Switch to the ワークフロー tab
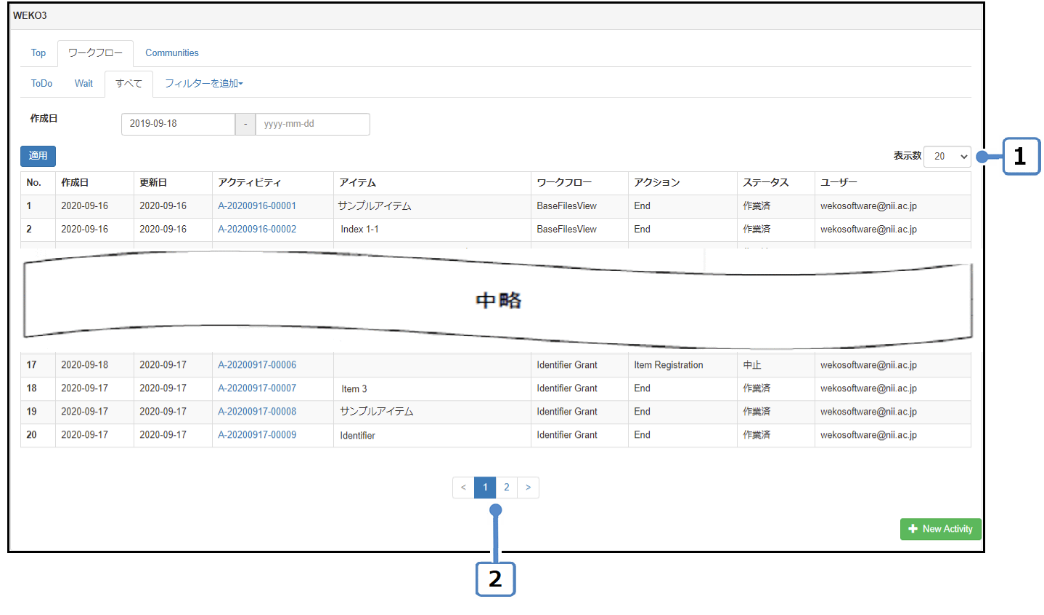 (95, 53)
